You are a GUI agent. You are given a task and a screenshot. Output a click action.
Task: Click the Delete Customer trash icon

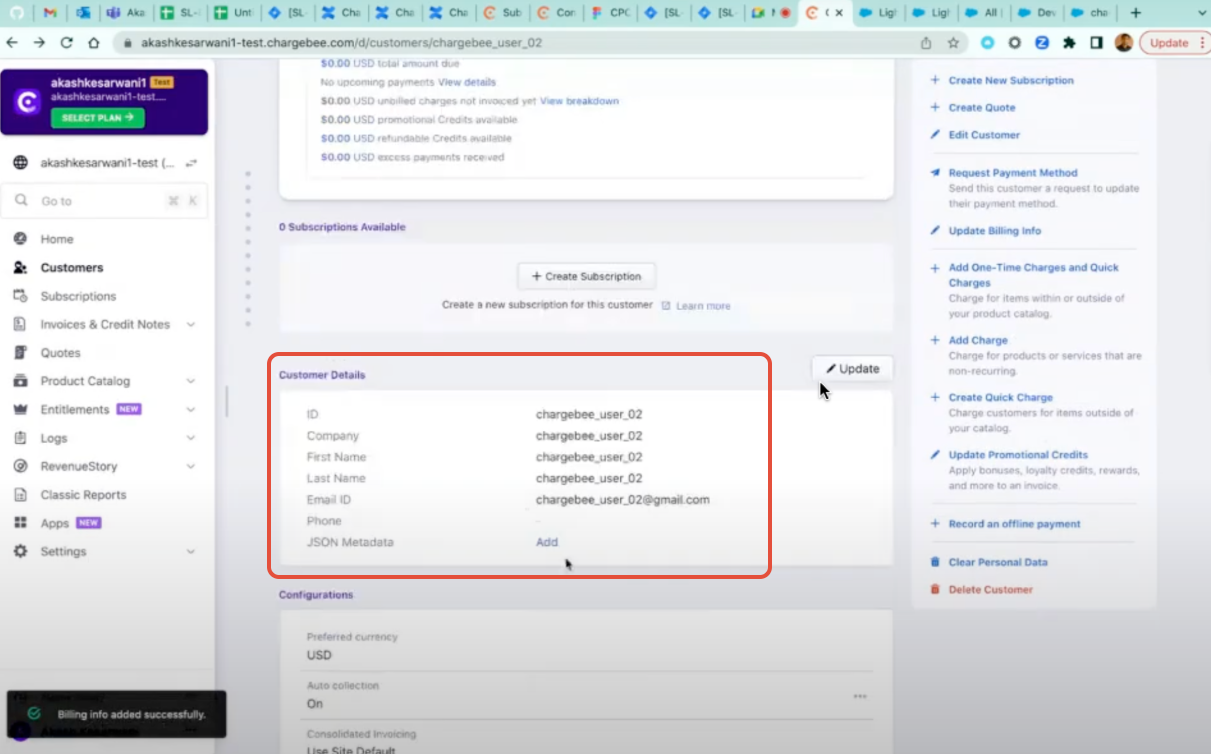[935, 589]
